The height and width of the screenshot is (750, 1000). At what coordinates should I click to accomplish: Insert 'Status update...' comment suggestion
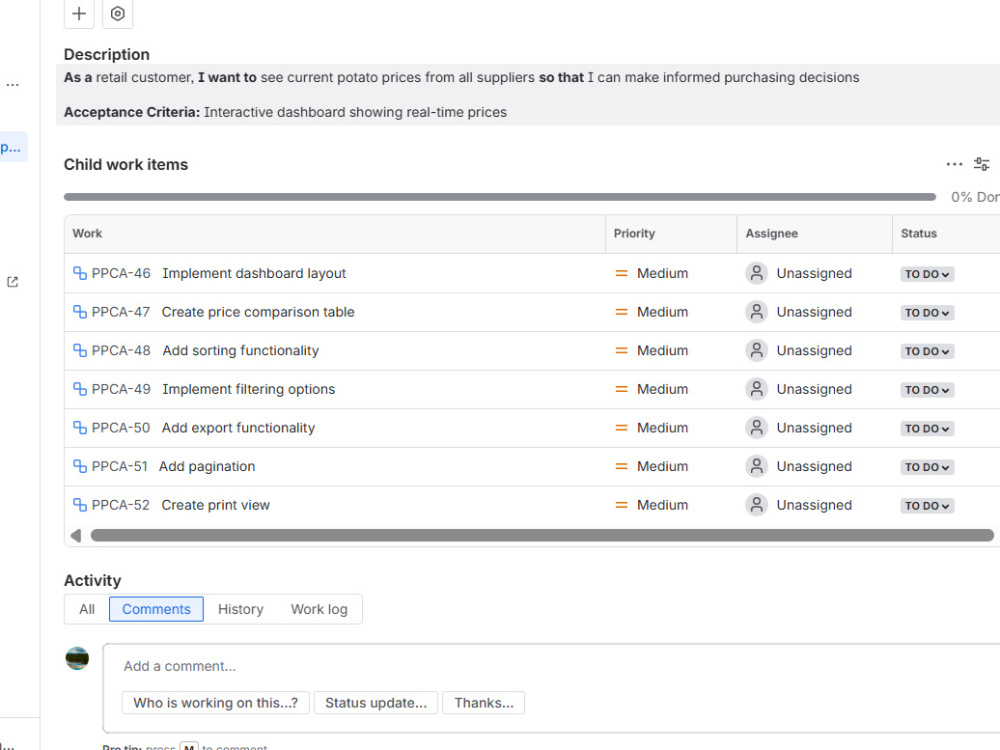click(x=376, y=703)
